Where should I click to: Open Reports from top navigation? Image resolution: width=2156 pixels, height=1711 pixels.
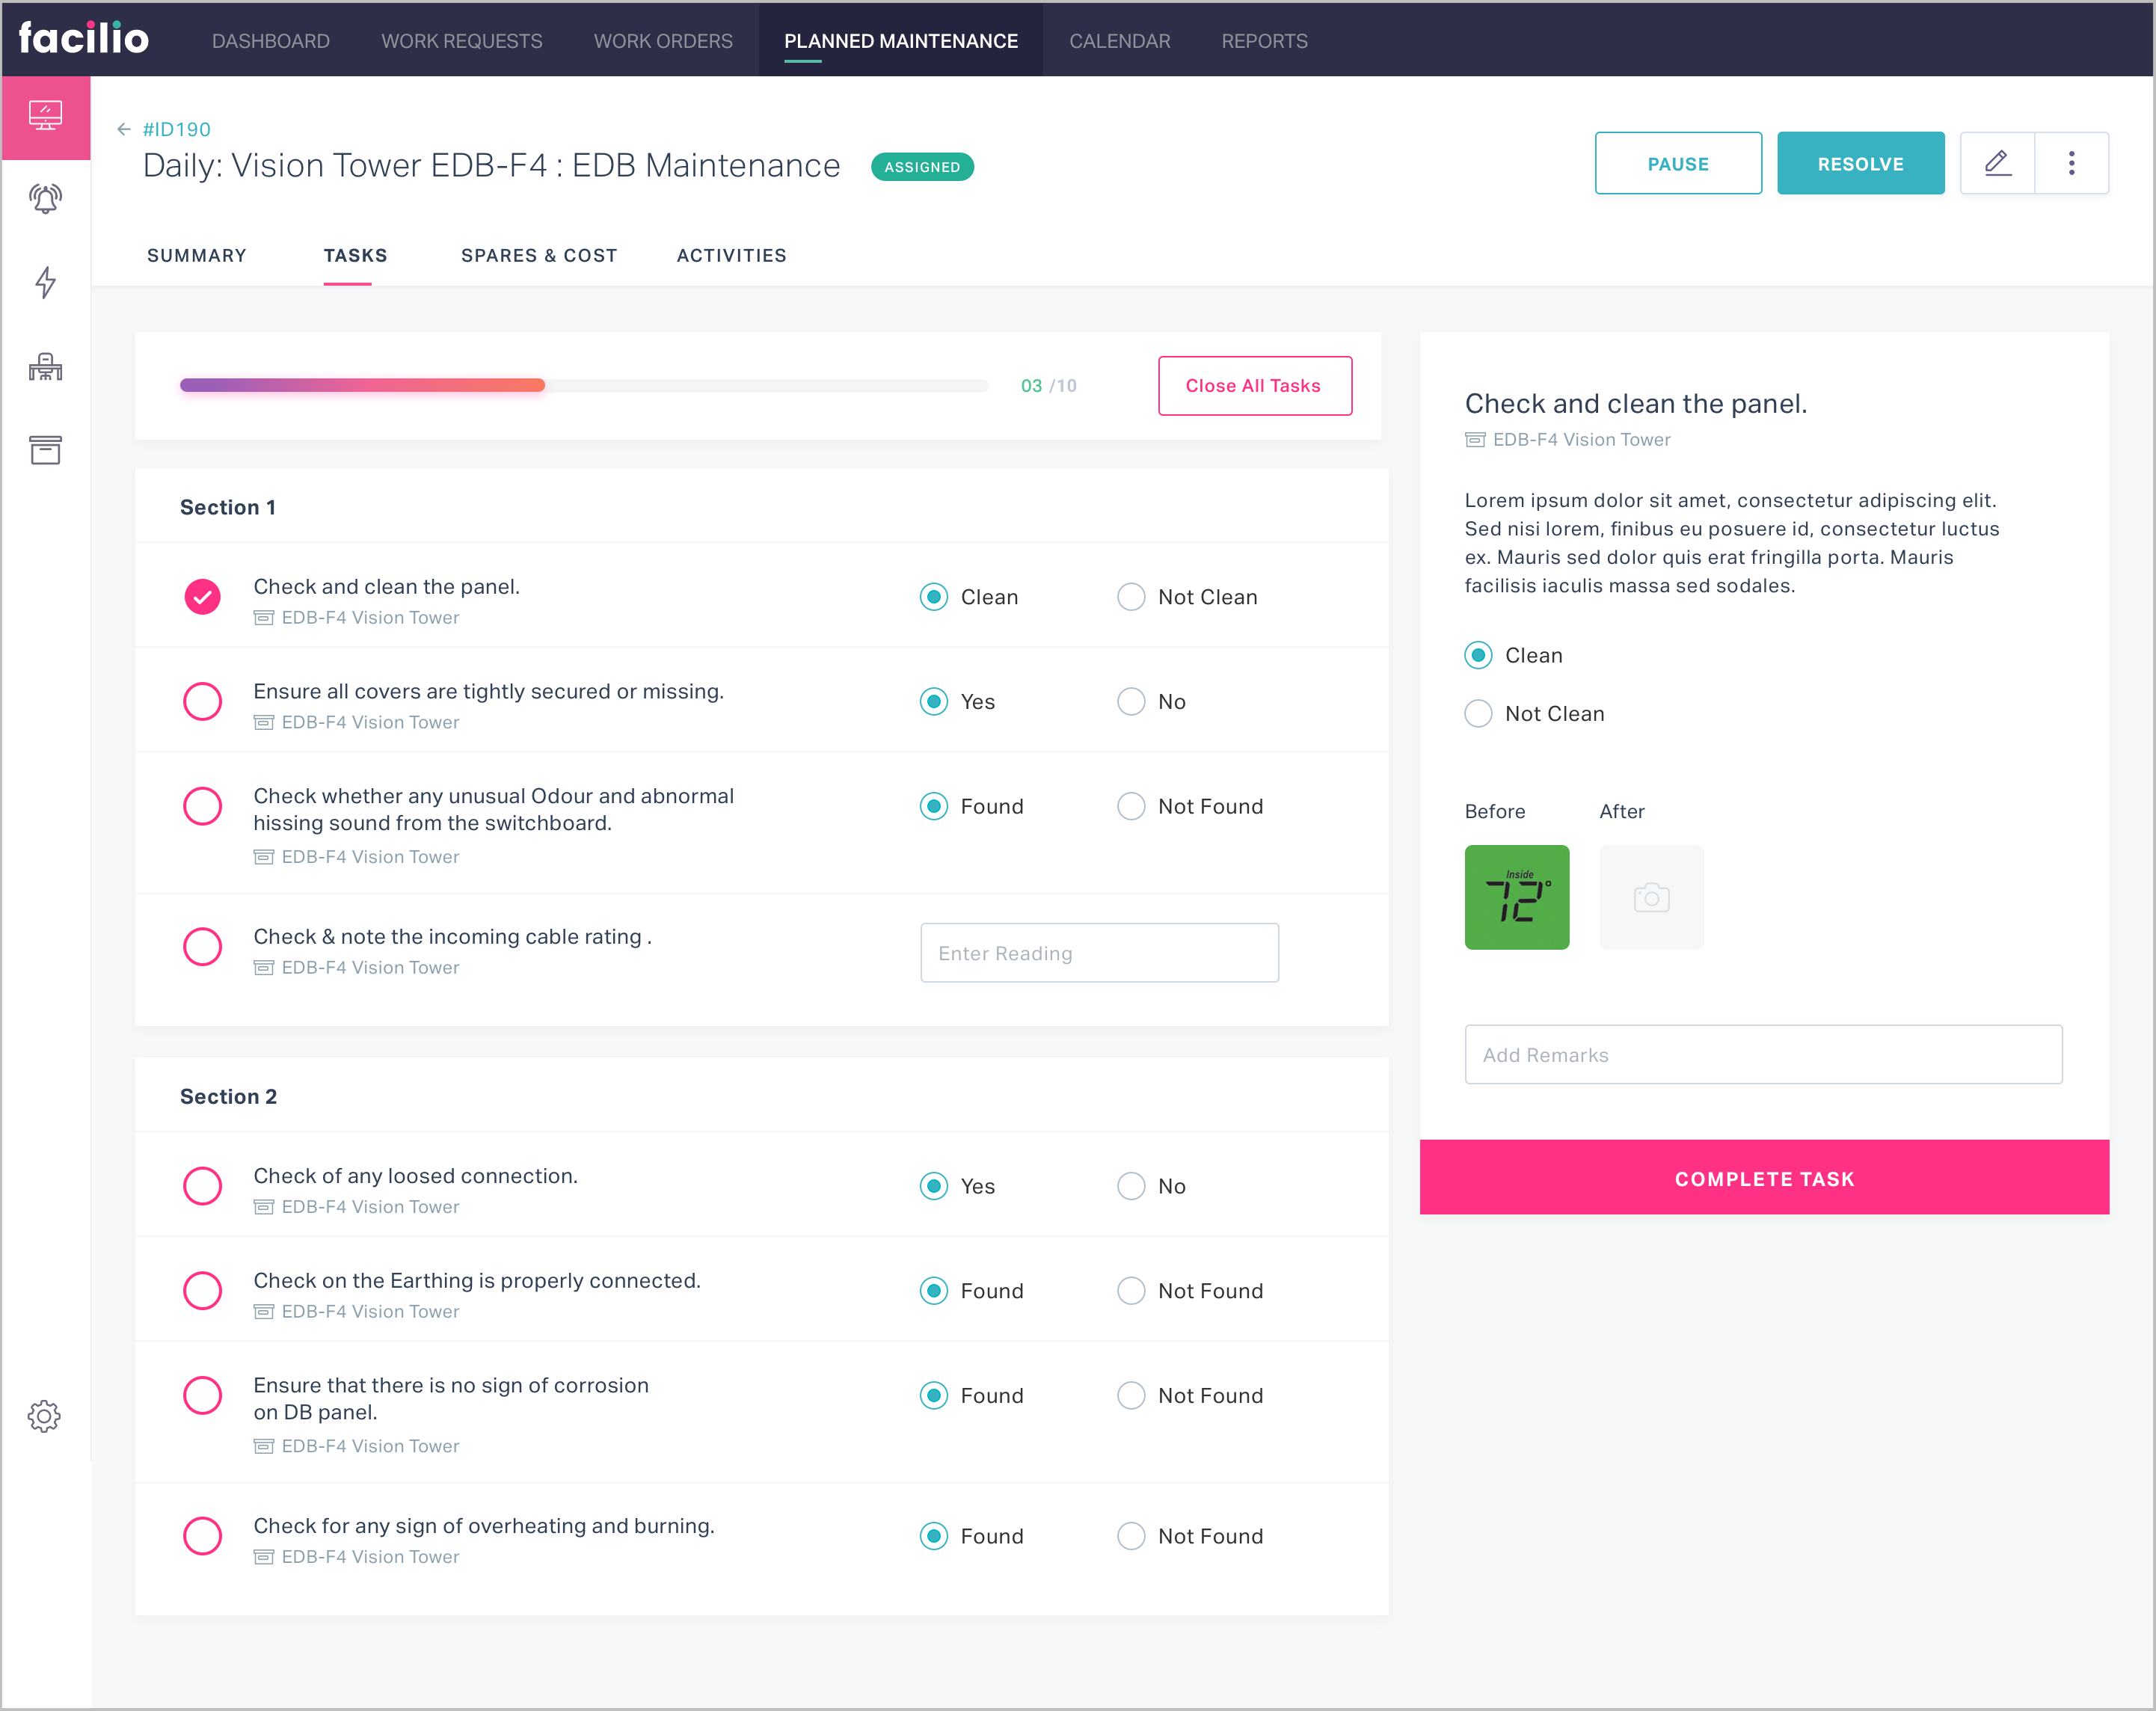(1264, 41)
